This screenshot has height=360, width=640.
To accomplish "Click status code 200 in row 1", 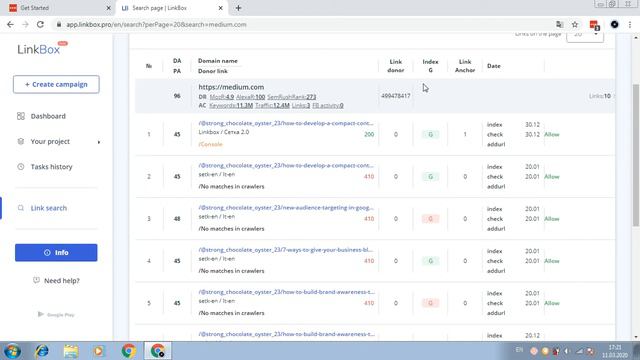I will (x=369, y=134).
